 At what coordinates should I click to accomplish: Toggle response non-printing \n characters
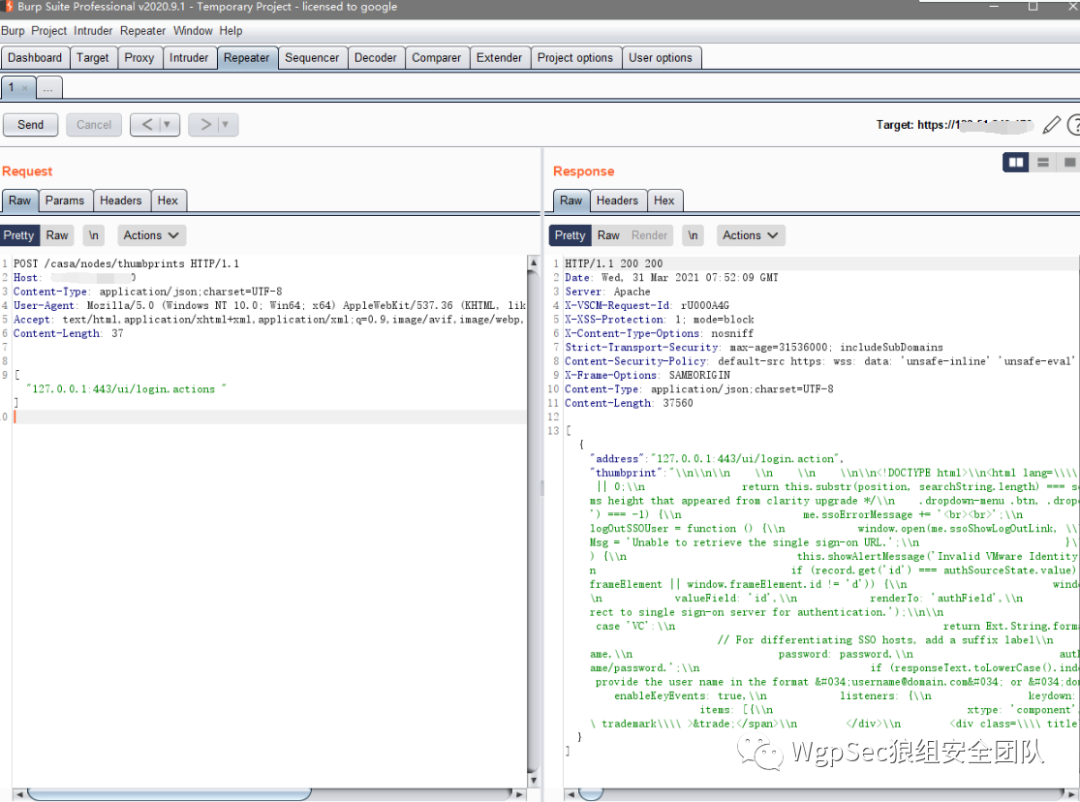[693, 236]
